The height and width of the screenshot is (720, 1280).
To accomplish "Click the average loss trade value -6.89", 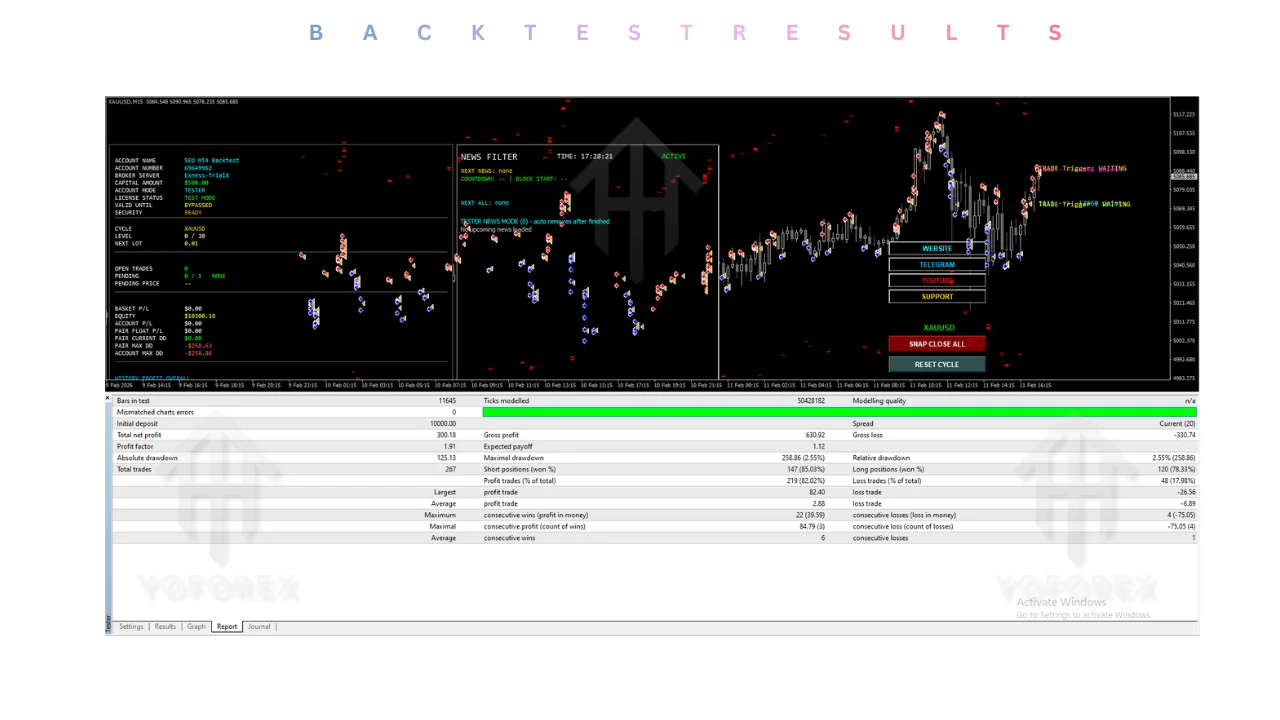I will [1188, 504].
